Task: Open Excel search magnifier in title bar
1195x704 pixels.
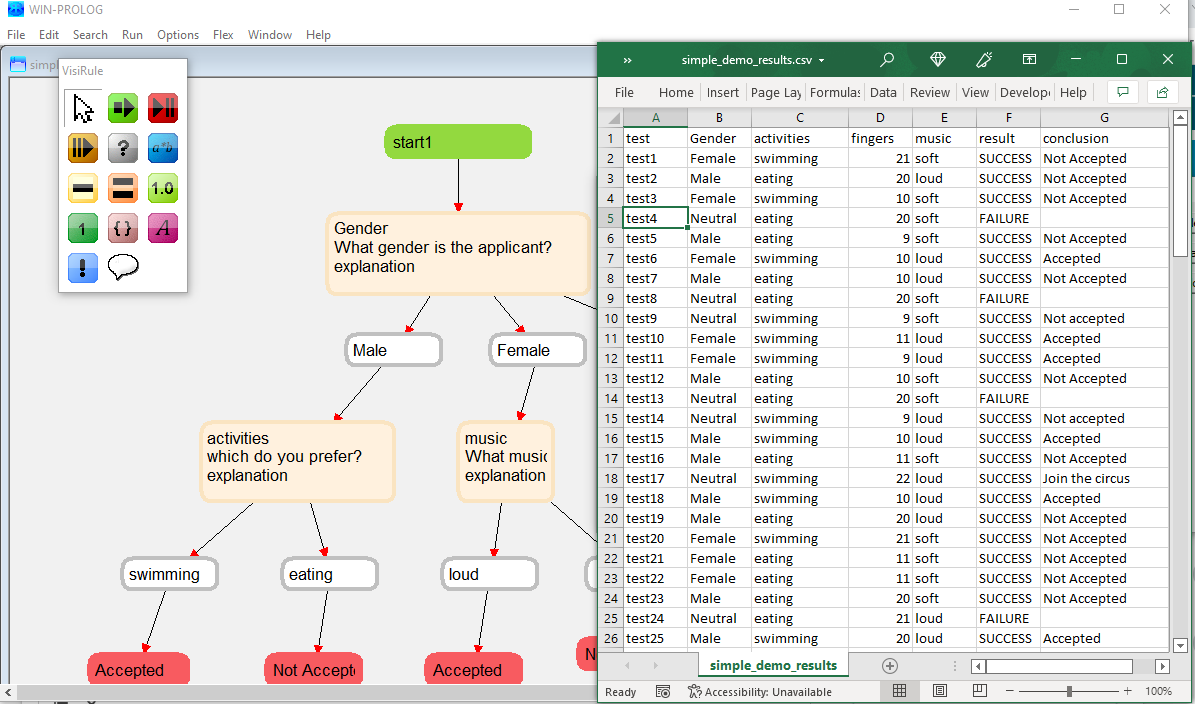Action: [x=886, y=59]
